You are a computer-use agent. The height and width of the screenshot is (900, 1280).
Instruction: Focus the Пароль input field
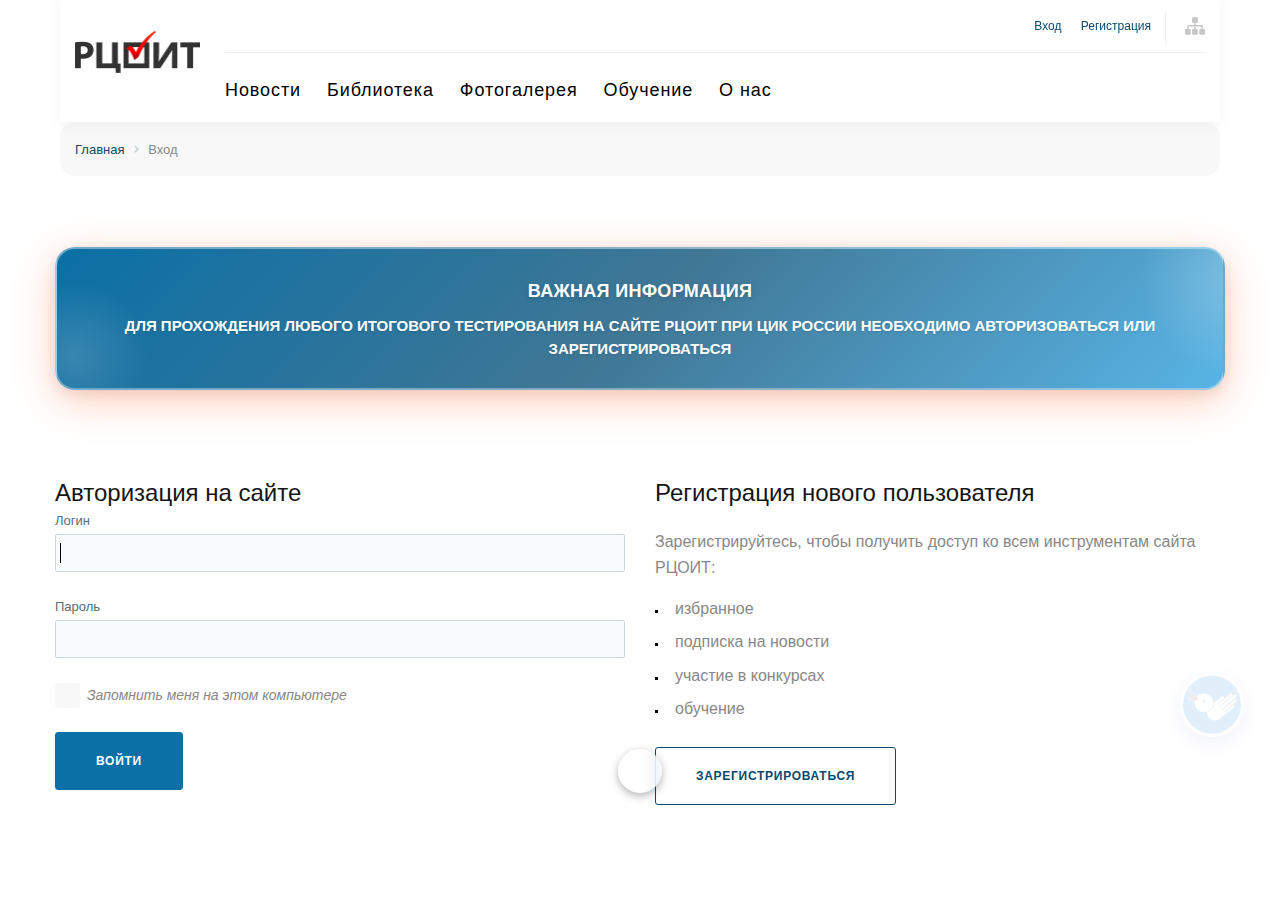tap(340, 639)
